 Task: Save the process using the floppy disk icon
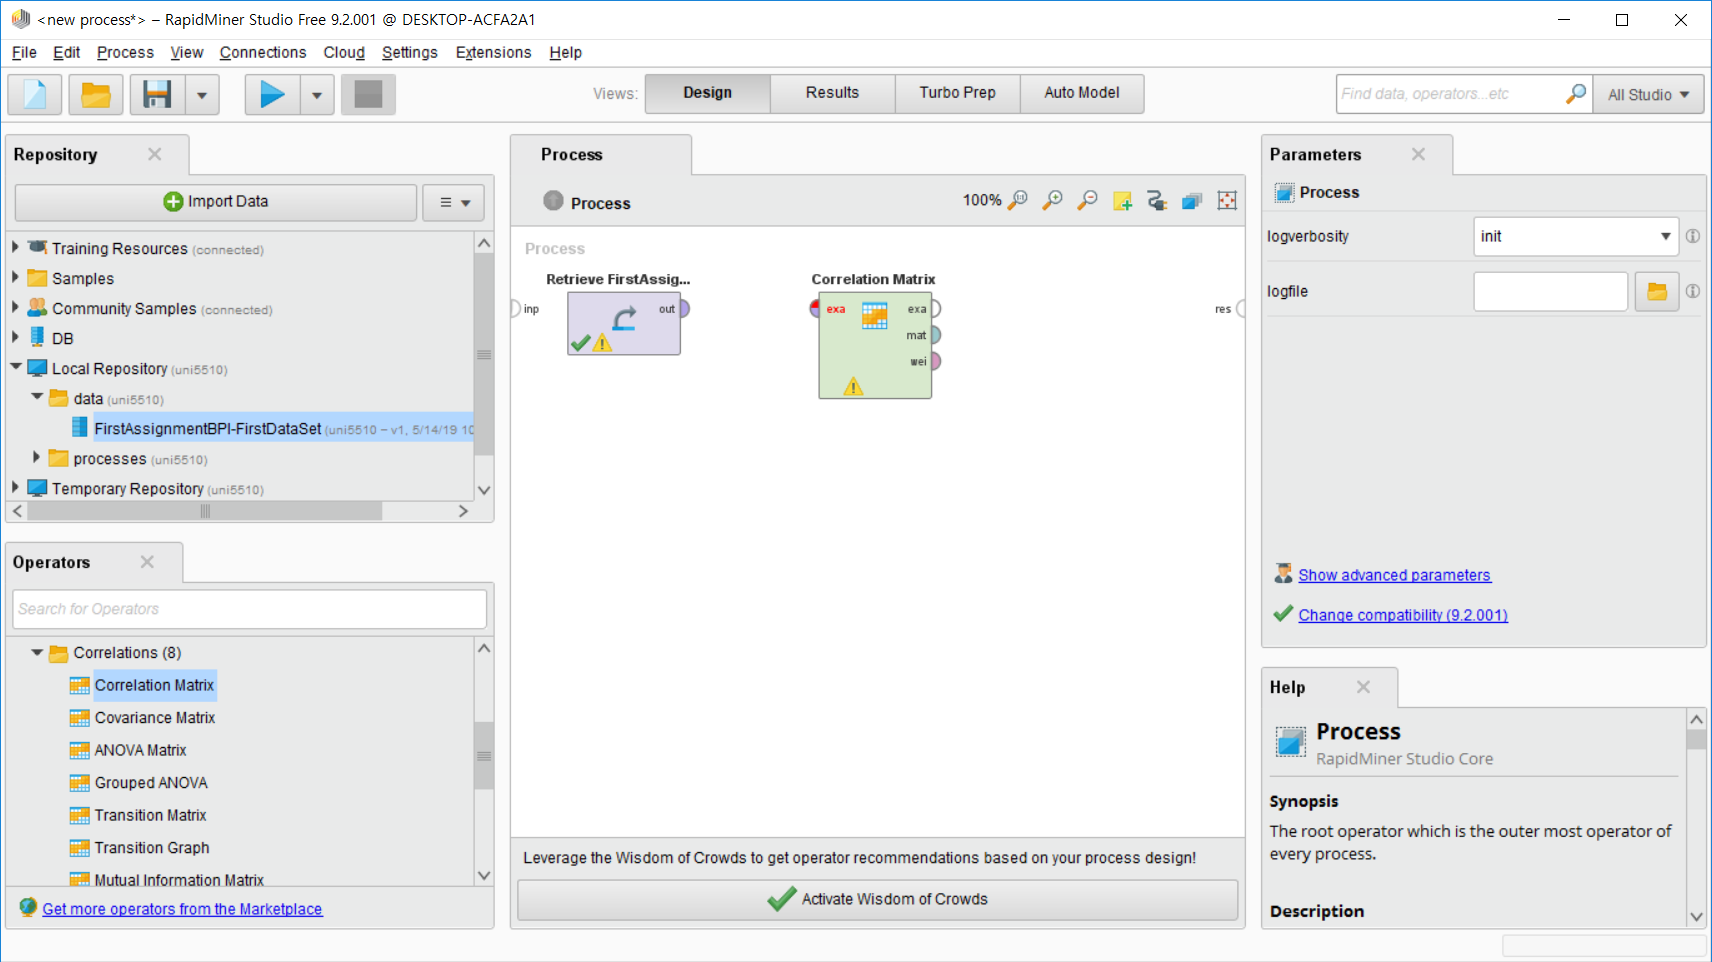(157, 94)
